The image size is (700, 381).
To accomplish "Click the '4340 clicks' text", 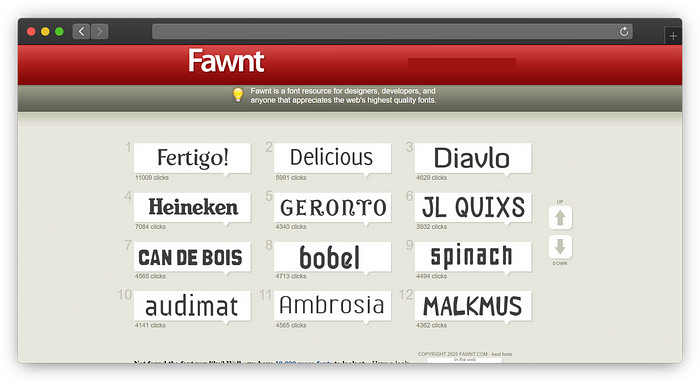I will (291, 226).
